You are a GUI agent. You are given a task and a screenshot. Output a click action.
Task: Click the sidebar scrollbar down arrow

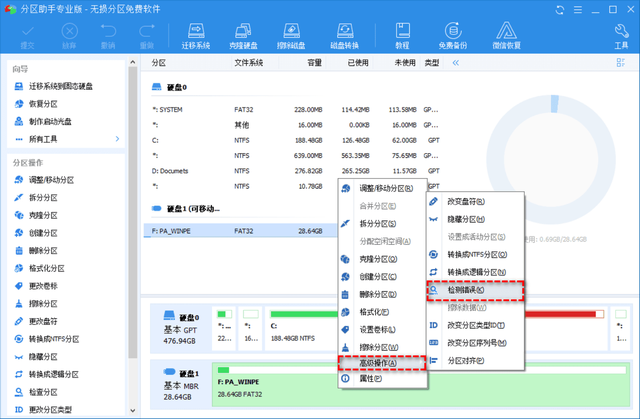(x=132, y=410)
